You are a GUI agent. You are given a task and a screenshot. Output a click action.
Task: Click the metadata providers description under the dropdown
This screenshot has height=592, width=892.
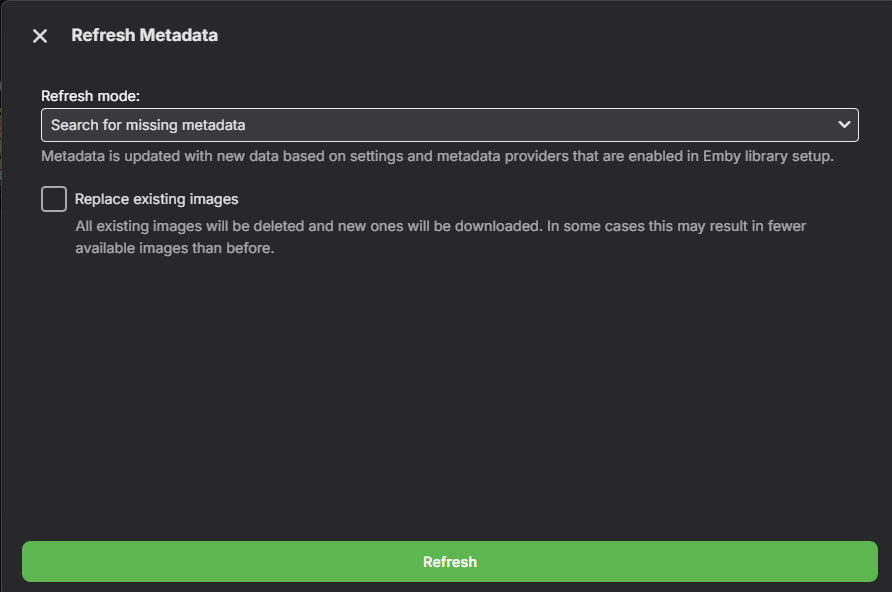click(437, 157)
